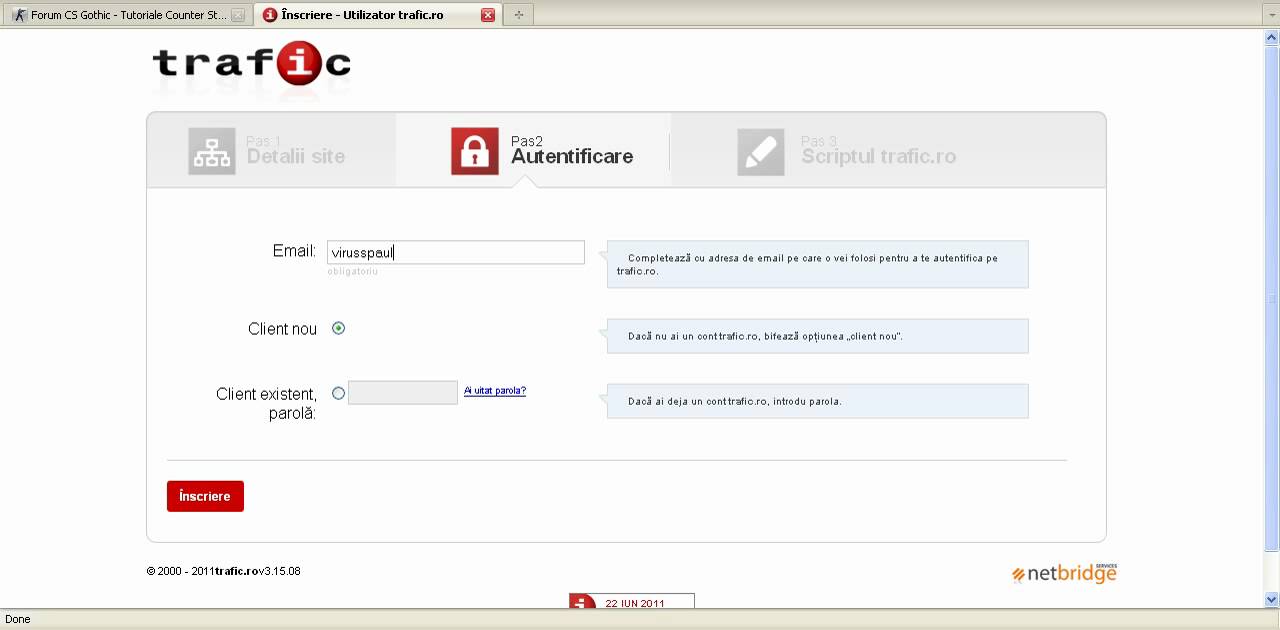The height and width of the screenshot is (630, 1280).
Task: Close the Forum CS Gothic tab
Action: (237, 15)
